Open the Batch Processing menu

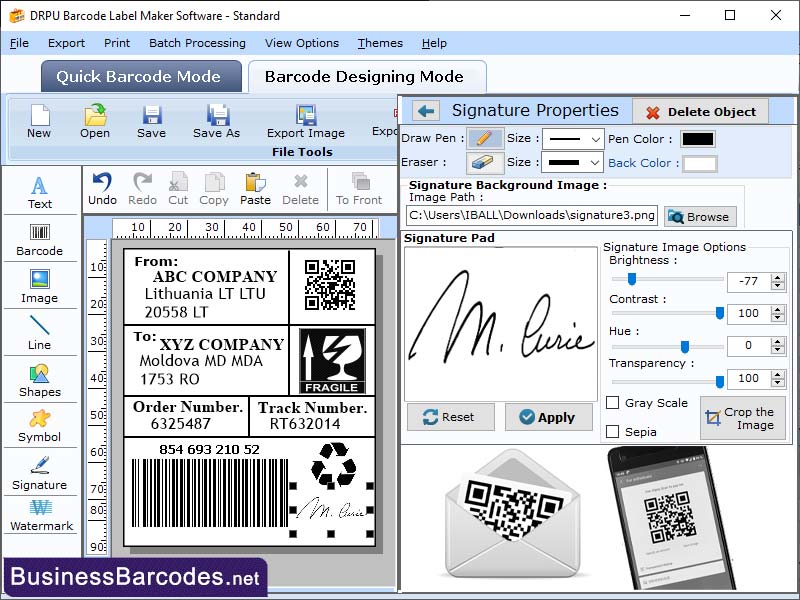pyautogui.click(x=197, y=43)
